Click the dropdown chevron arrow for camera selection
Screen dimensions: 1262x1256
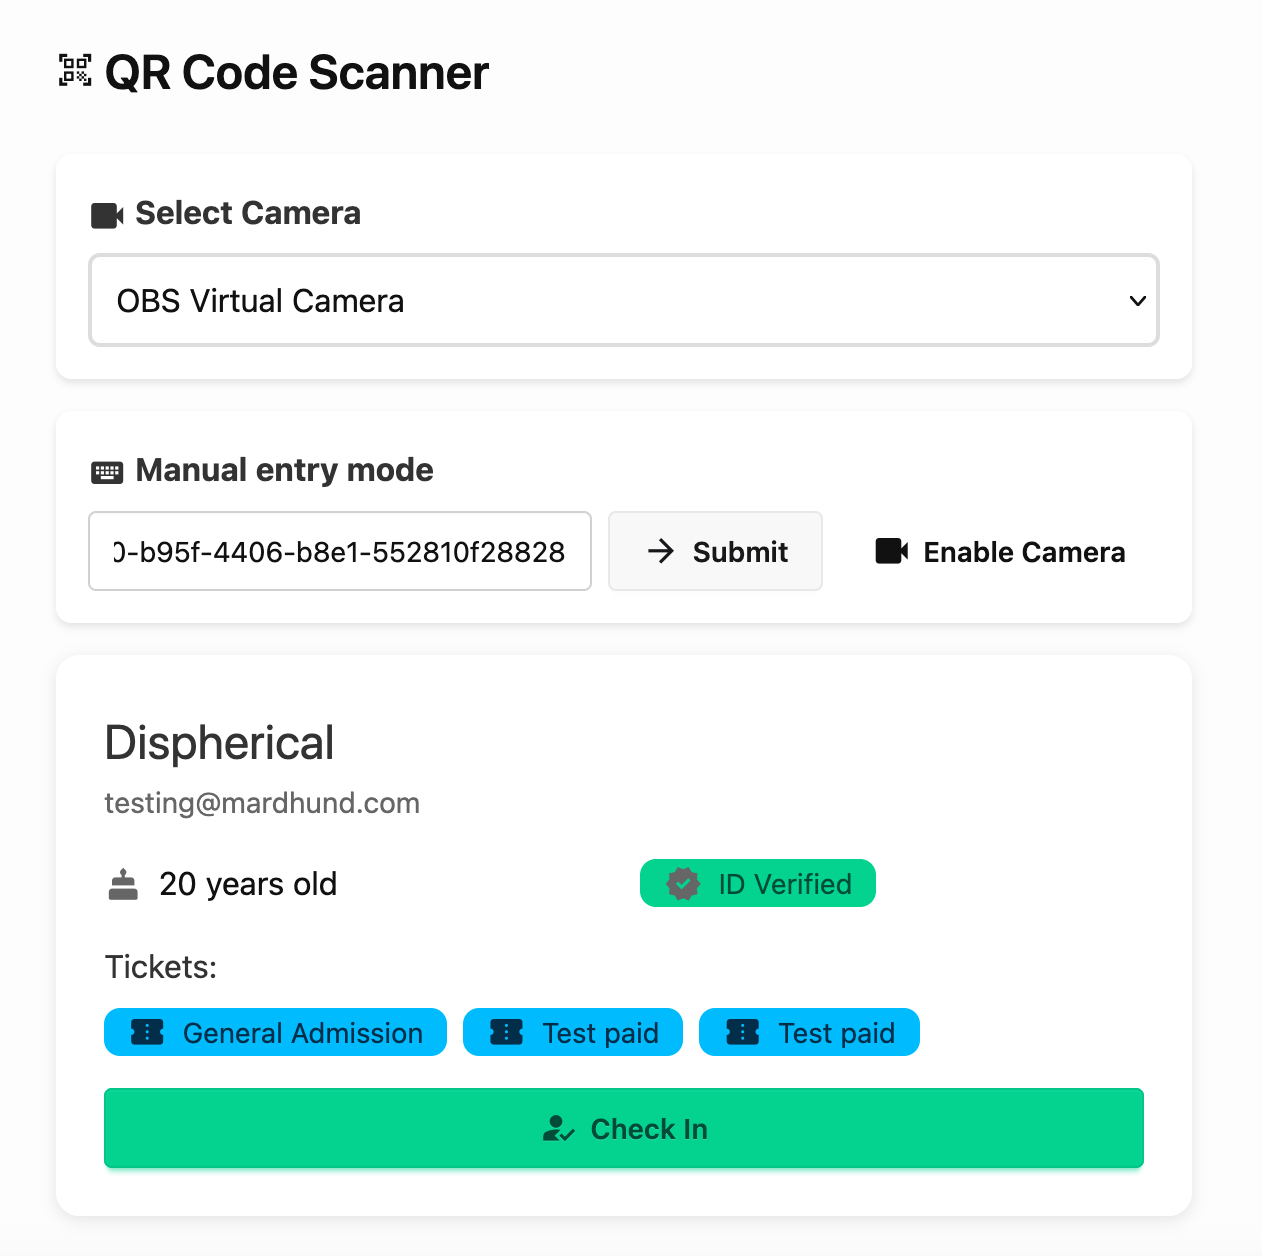point(1137,301)
